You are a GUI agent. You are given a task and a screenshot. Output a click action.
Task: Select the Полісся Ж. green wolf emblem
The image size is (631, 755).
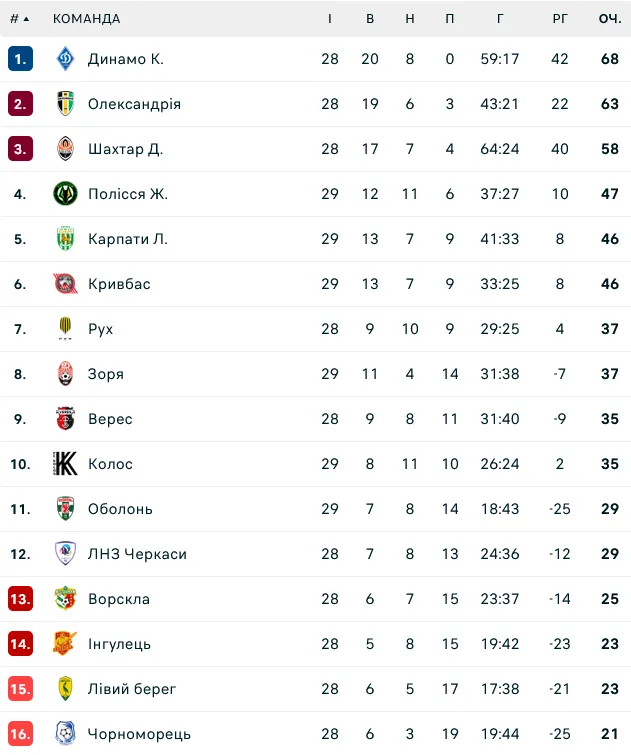point(65,194)
